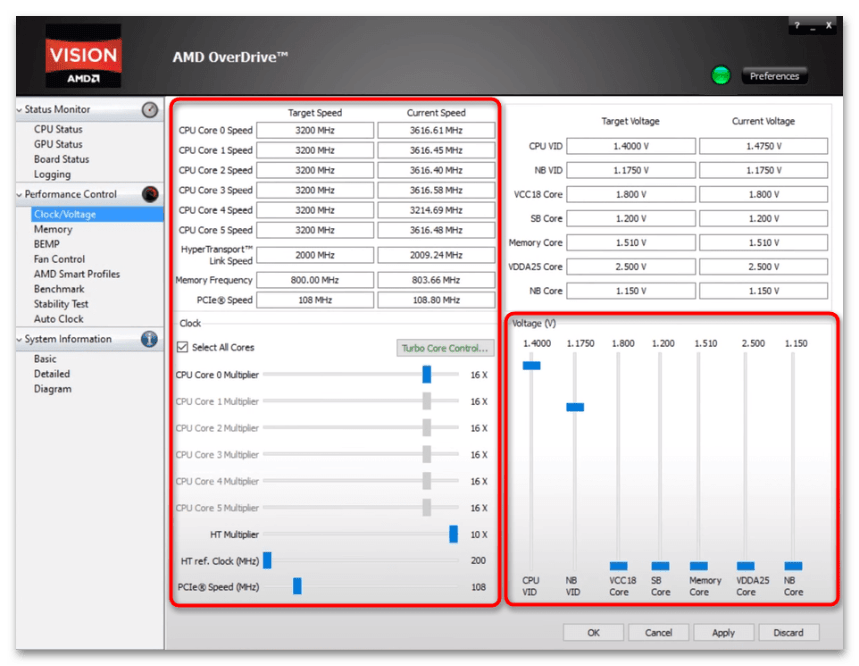Image resolution: width=859 pixels, height=666 pixels.
Task: Open GPU Status page
Action: pos(58,144)
